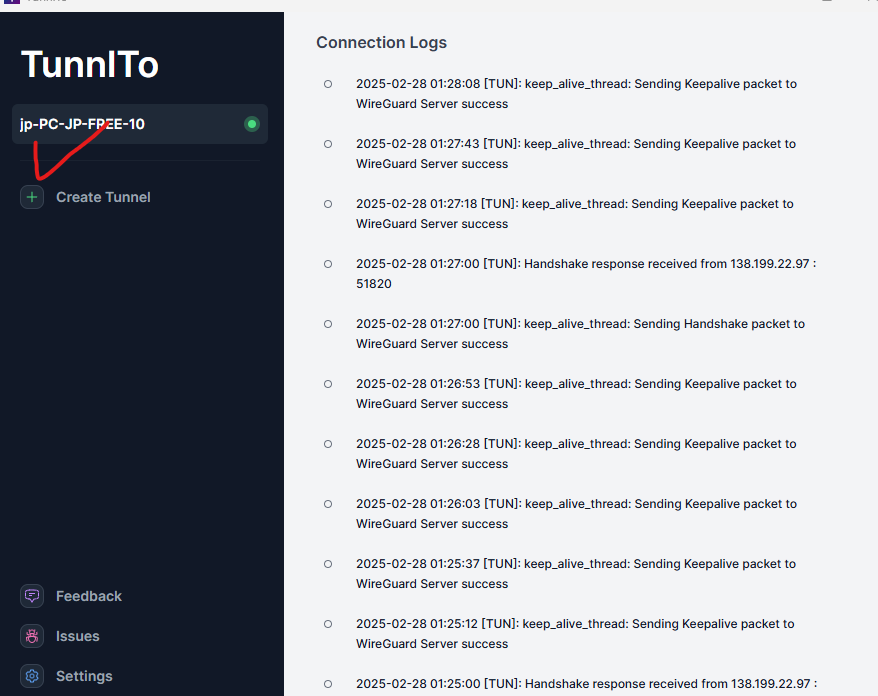This screenshot has width=878, height=696.
Task: Click the green connection status dot
Action: click(x=252, y=124)
